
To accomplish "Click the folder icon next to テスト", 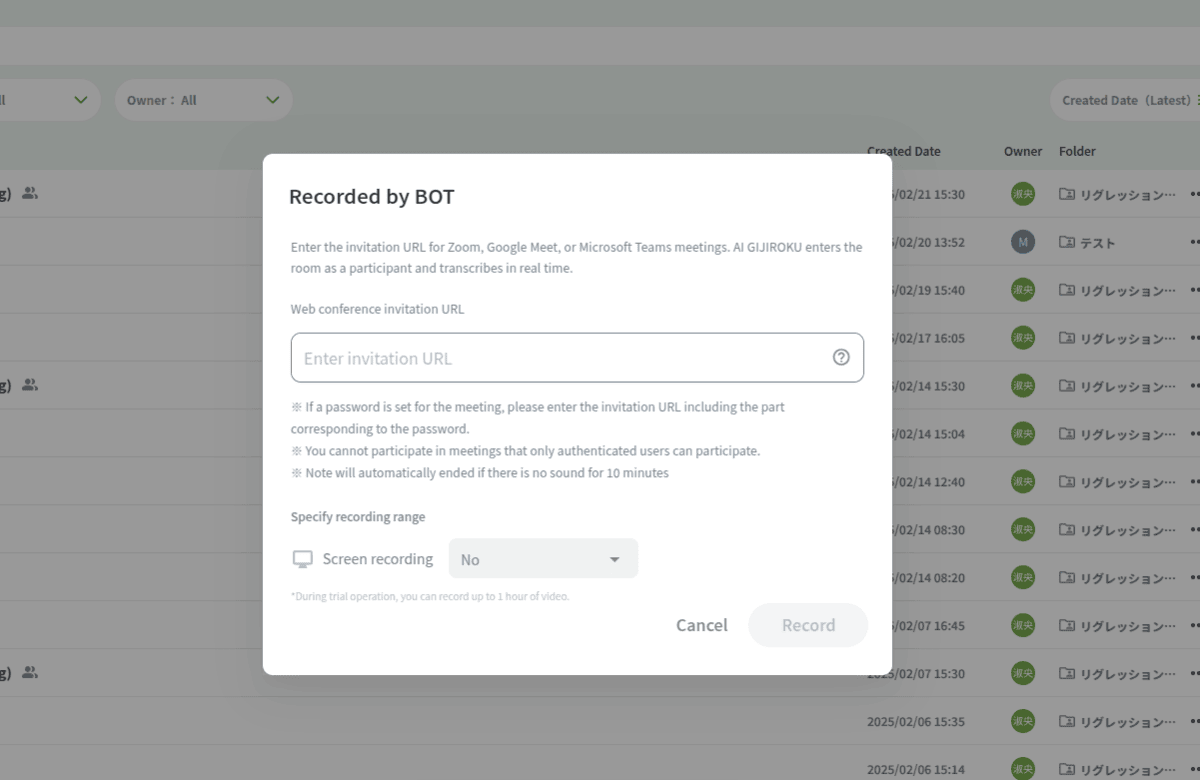I will click(x=1067, y=242).
